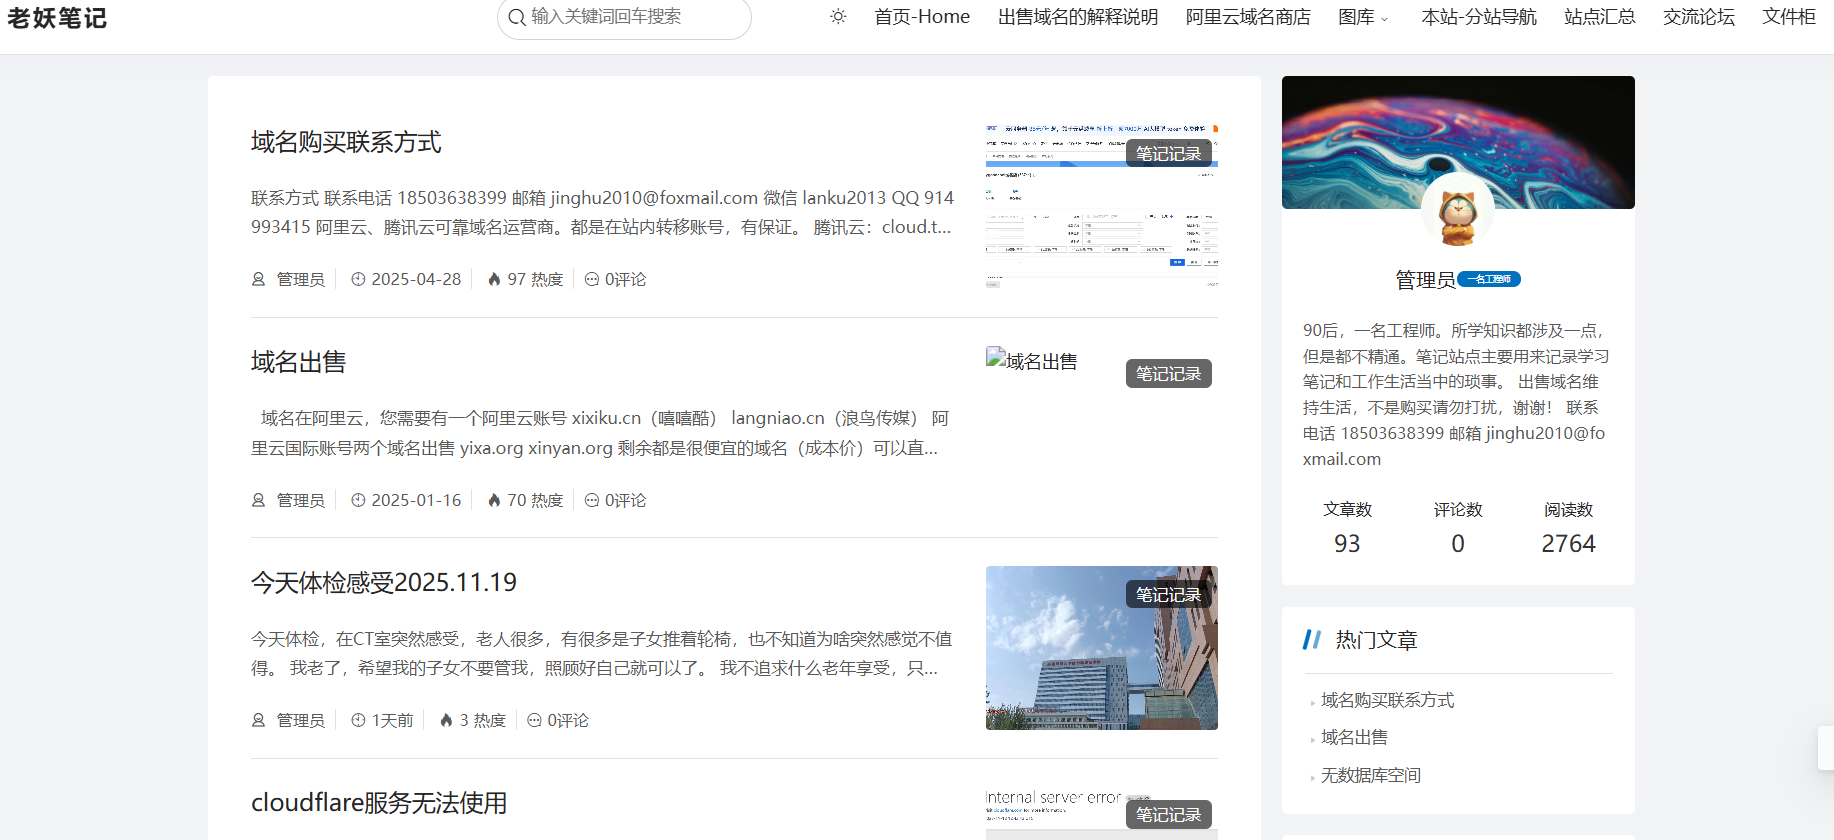Click clock icon beside 1天前
This screenshot has height=840, width=1834.
(x=358, y=720)
